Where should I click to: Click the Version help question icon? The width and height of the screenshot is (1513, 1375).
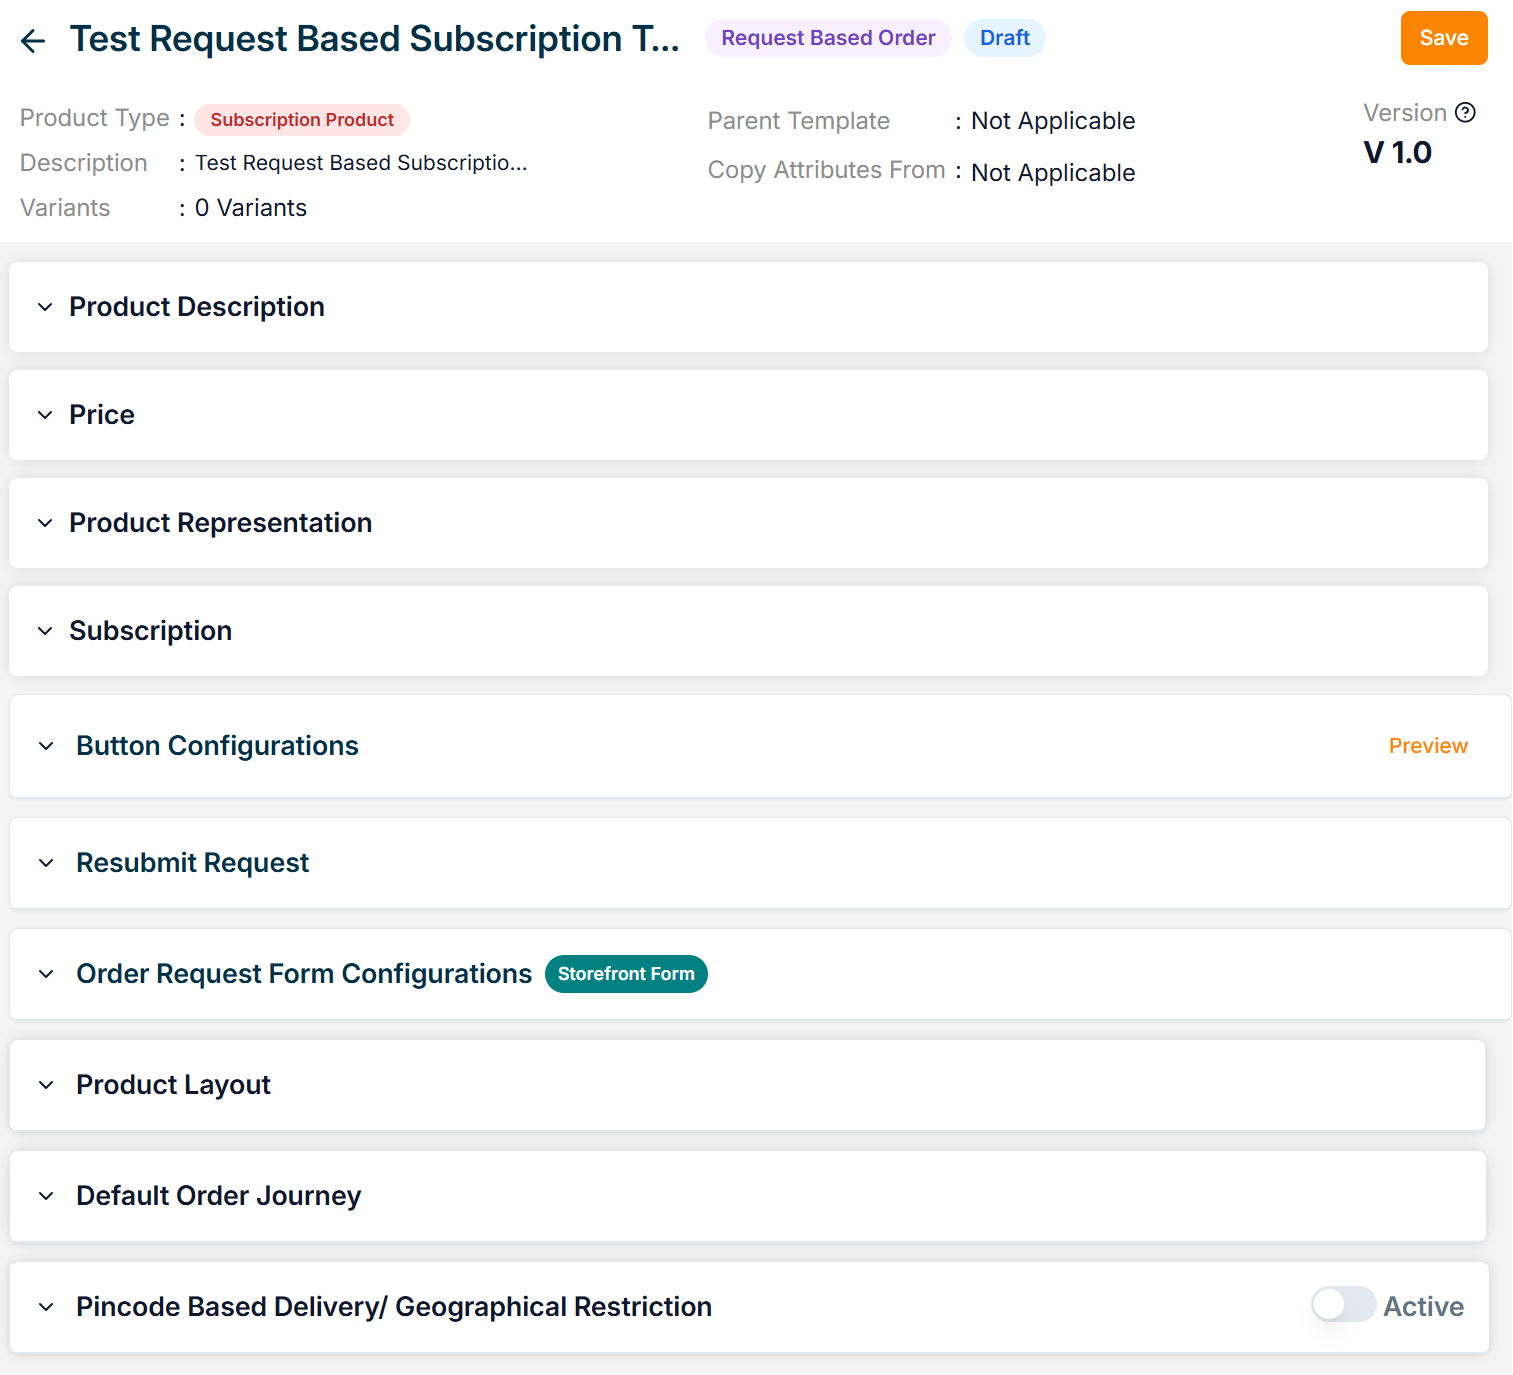pyautogui.click(x=1465, y=113)
